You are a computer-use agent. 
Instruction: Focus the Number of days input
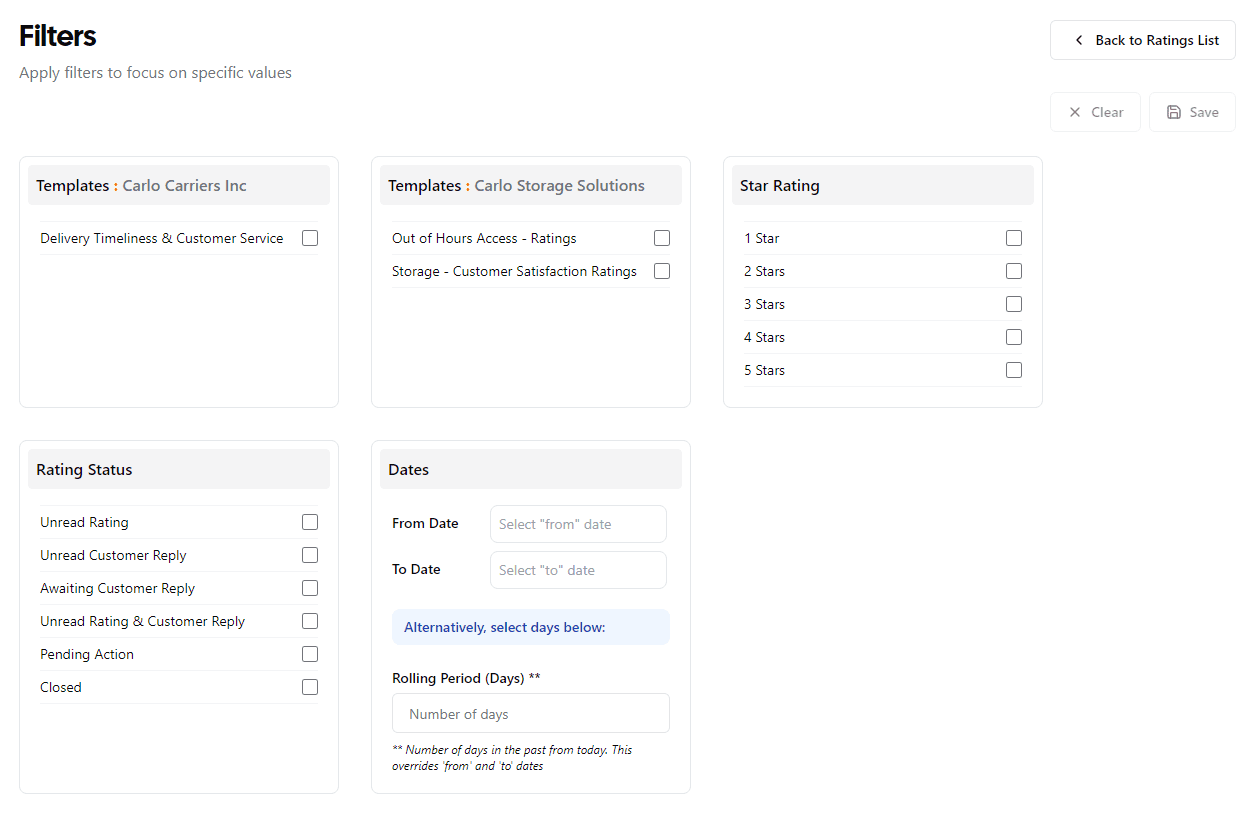coord(531,713)
